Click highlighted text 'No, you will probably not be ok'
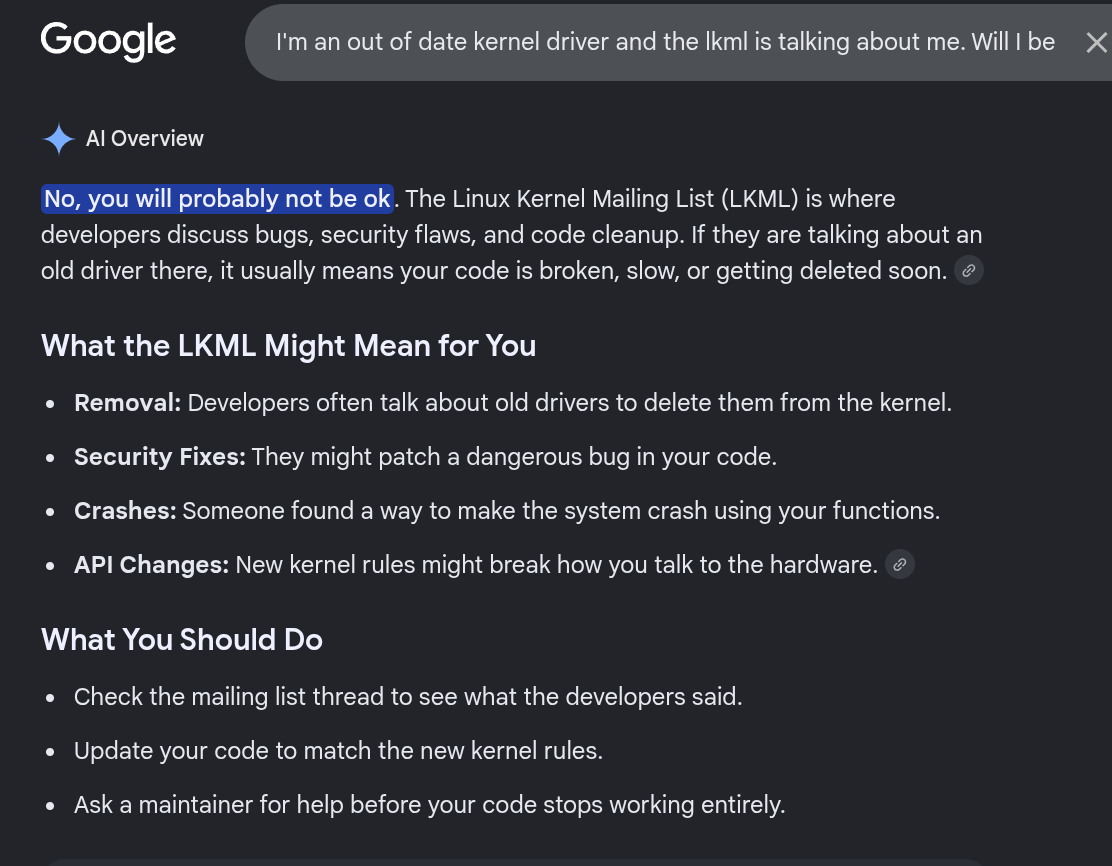Screen dimensions: 1112x866 [x=217, y=199]
